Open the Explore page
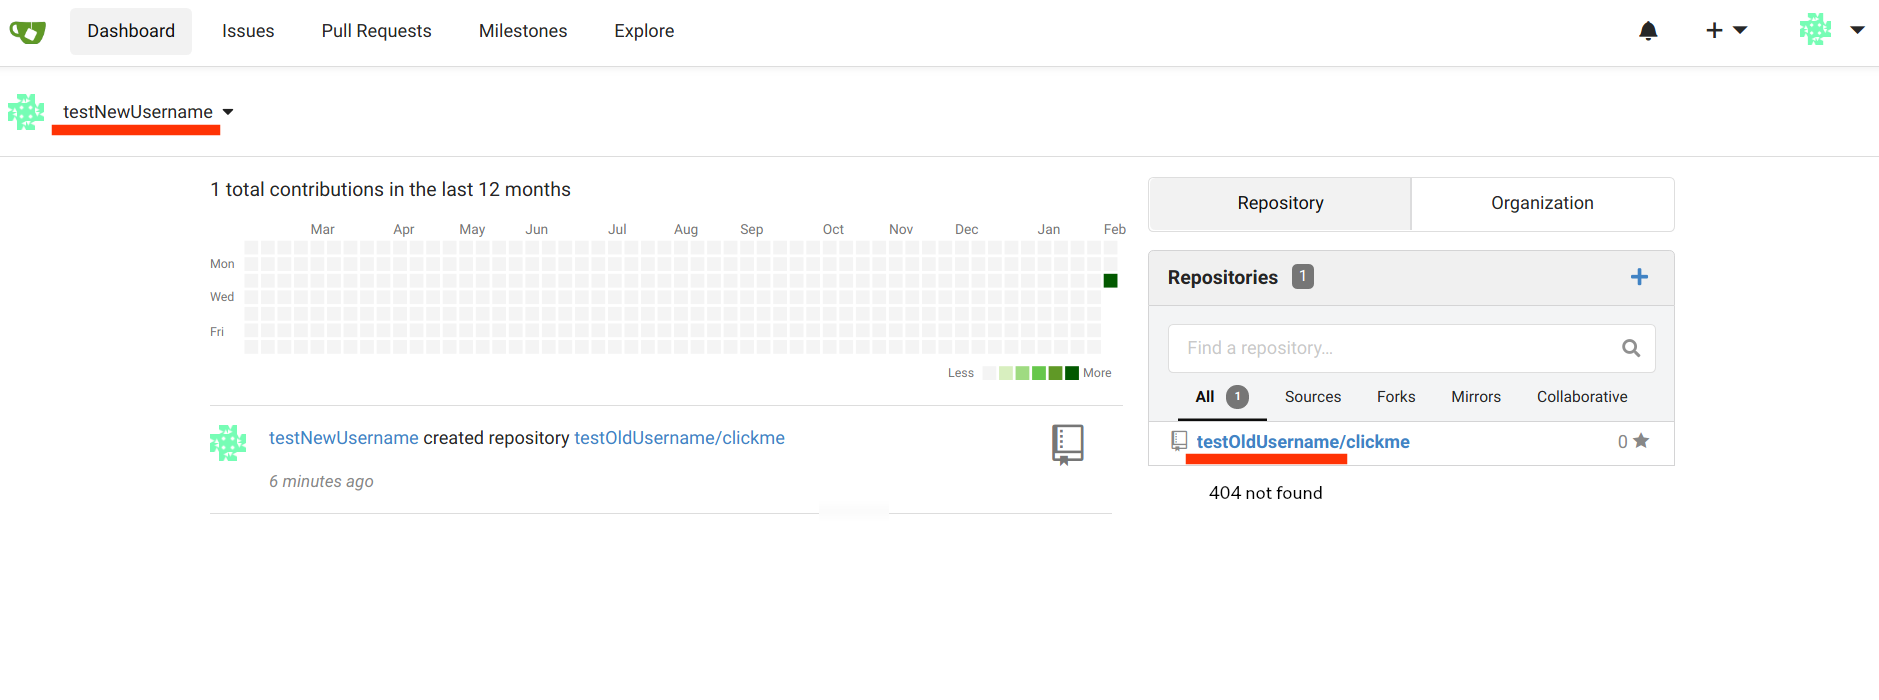1879x700 pixels. pos(644,31)
